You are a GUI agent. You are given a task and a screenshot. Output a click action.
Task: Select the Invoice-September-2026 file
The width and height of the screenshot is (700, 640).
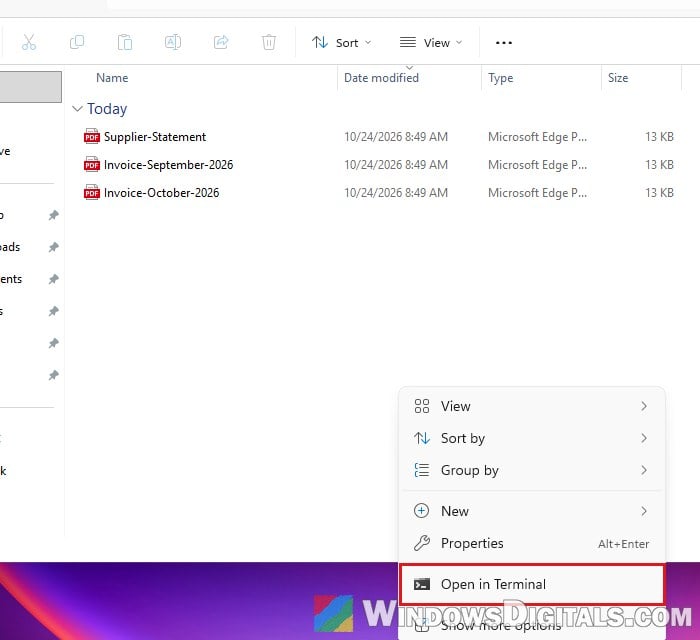(x=168, y=165)
